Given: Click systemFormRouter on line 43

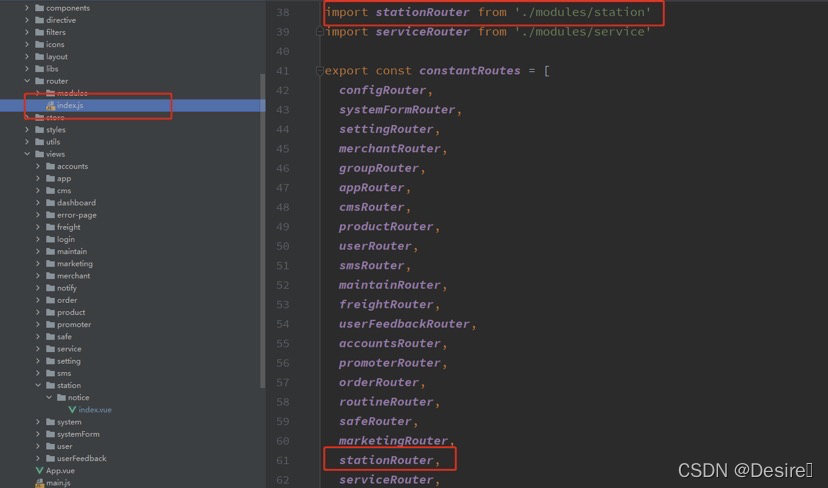Looking at the screenshot, I should (x=397, y=110).
